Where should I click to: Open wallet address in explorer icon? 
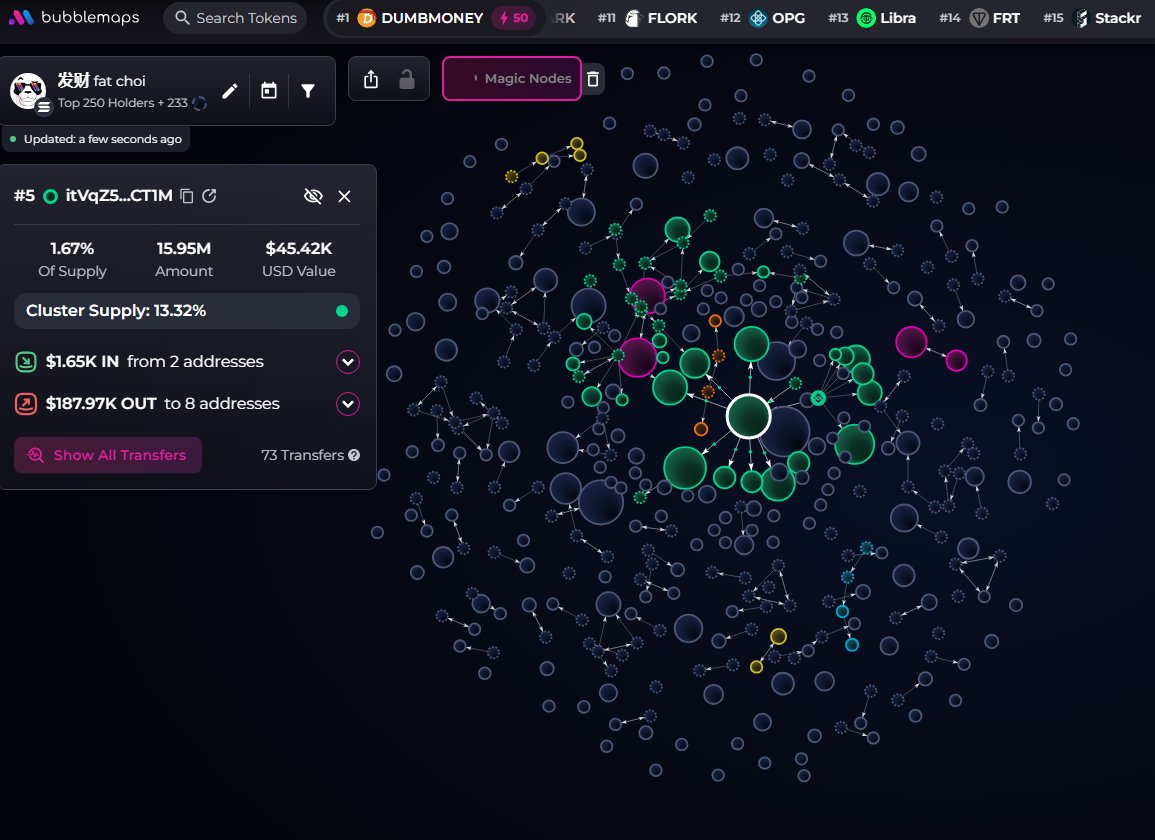[x=209, y=196]
